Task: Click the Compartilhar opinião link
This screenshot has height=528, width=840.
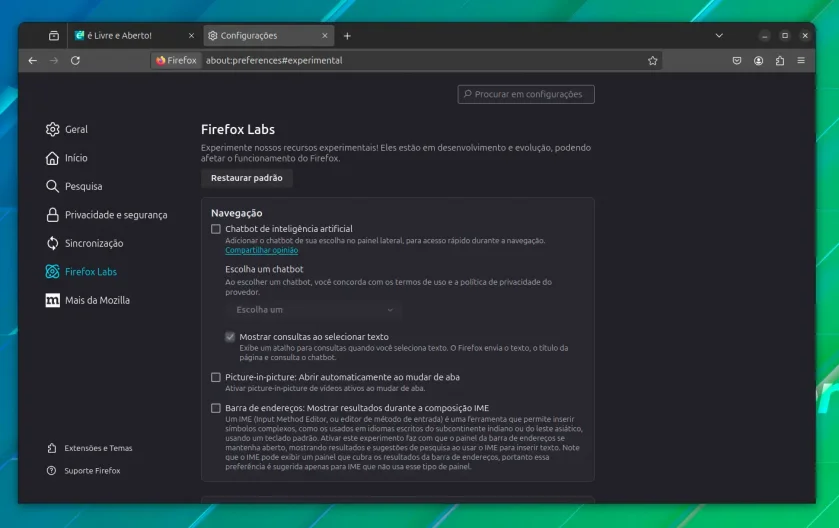Action: [261, 250]
